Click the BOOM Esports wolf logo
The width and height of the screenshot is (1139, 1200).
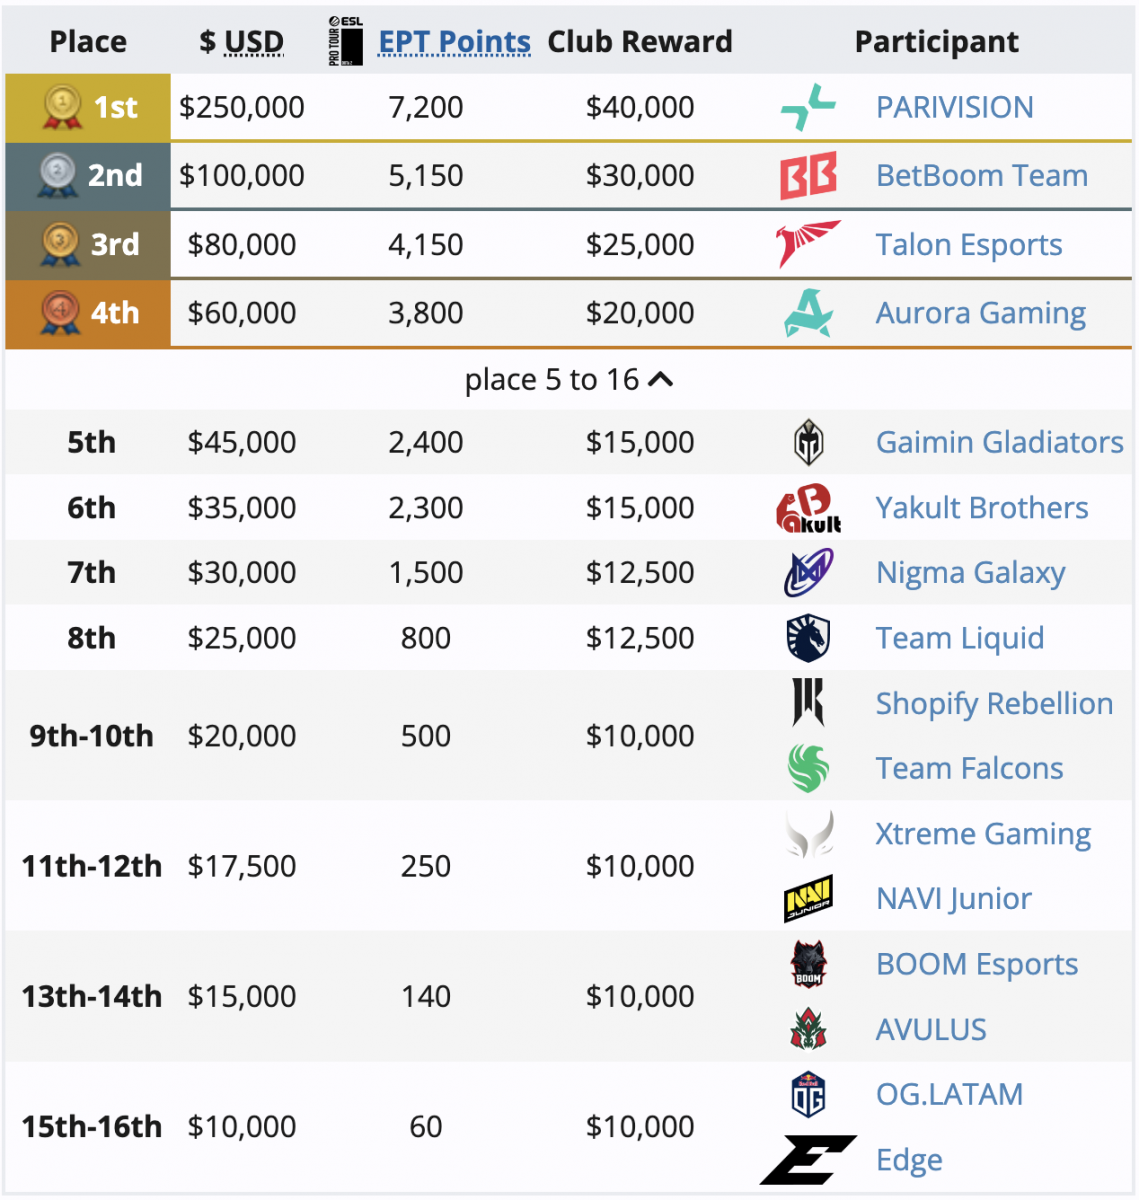click(808, 965)
